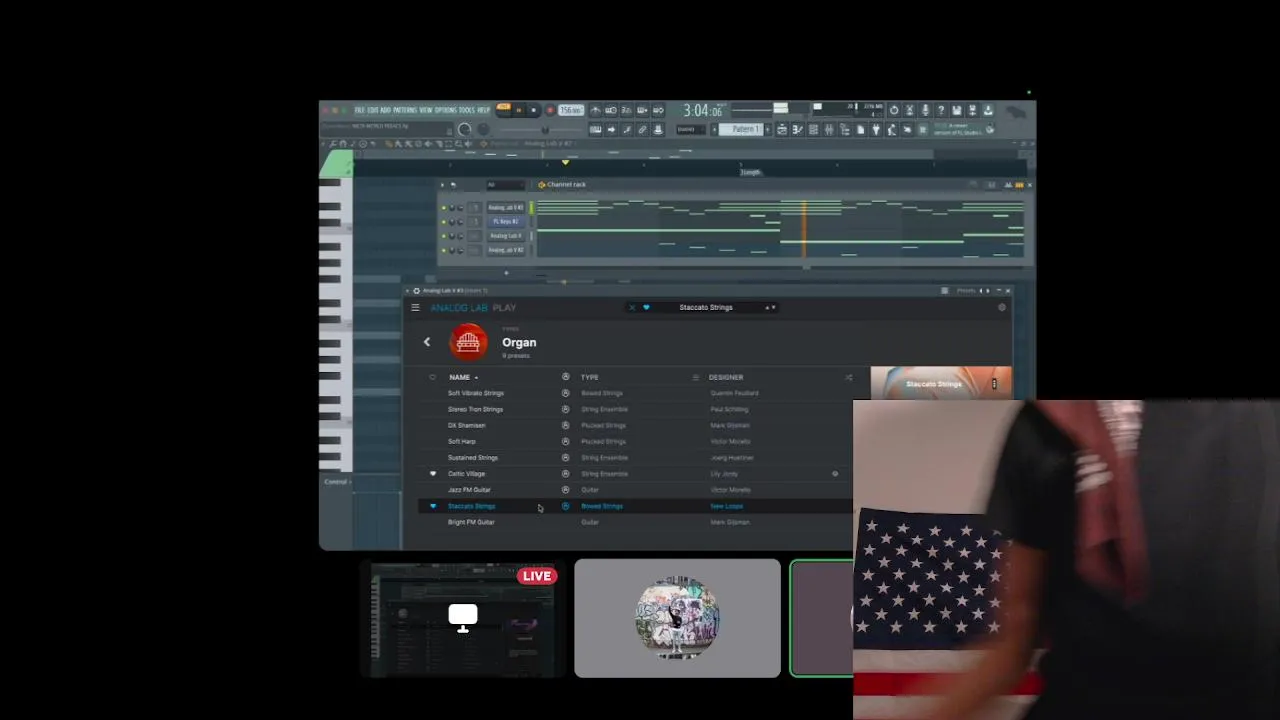The width and height of the screenshot is (1280, 720).
Task: Click the X beside Staccato Strings preset name
Action: pyautogui.click(x=632, y=307)
